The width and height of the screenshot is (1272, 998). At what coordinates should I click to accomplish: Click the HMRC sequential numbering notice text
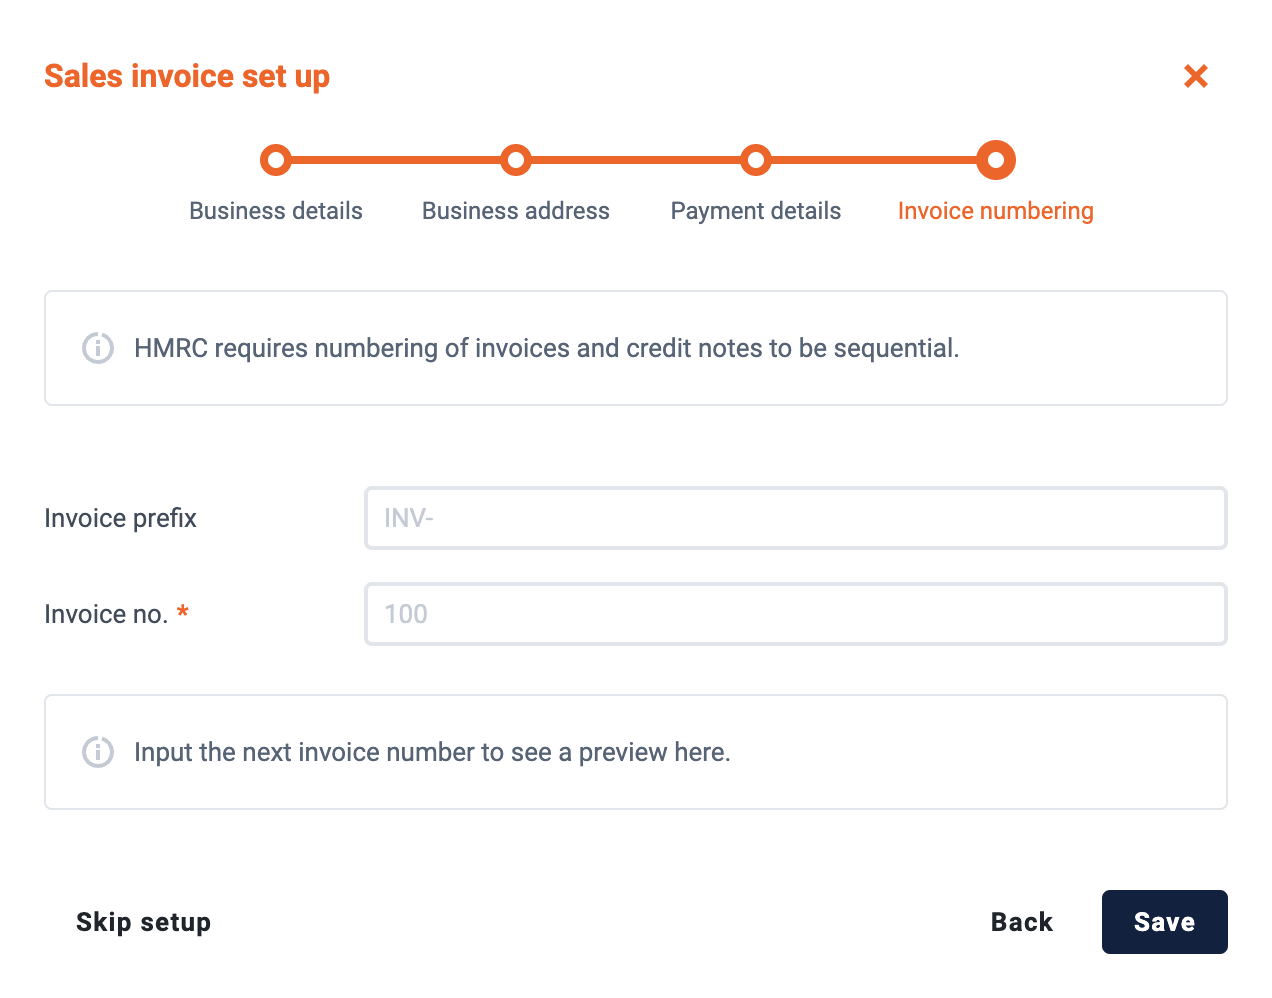547,348
